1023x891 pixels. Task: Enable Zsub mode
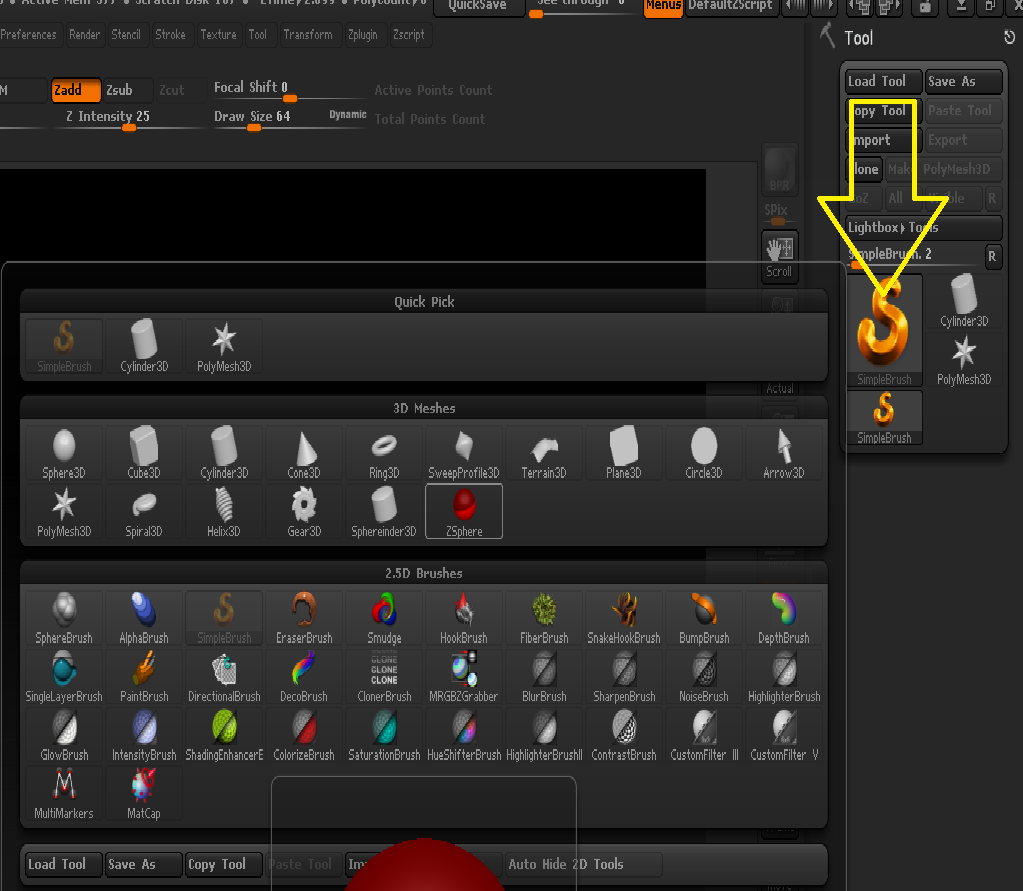[128, 90]
